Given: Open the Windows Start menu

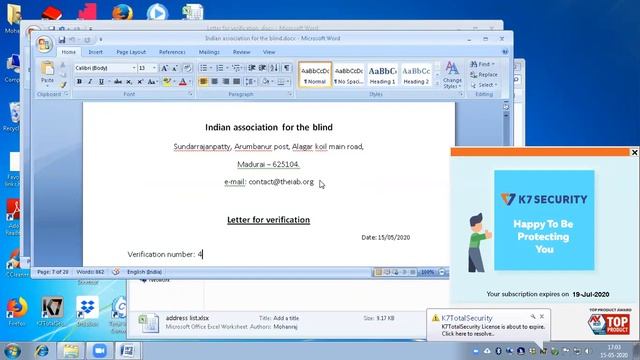Looking at the screenshot, I should [12, 351].
